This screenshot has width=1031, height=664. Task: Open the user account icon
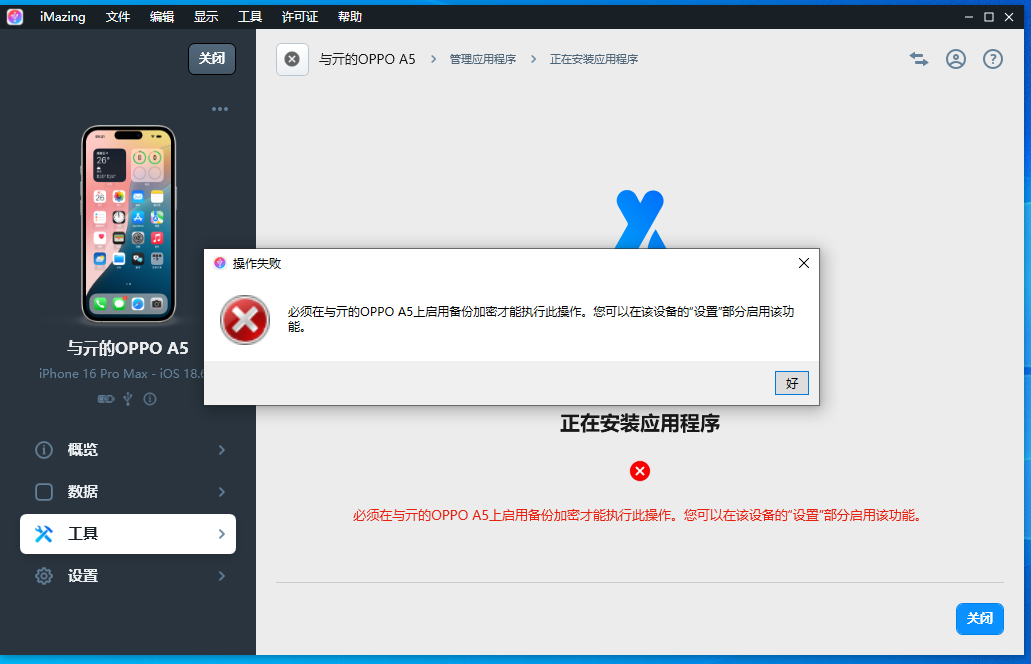tap(956, 59)
